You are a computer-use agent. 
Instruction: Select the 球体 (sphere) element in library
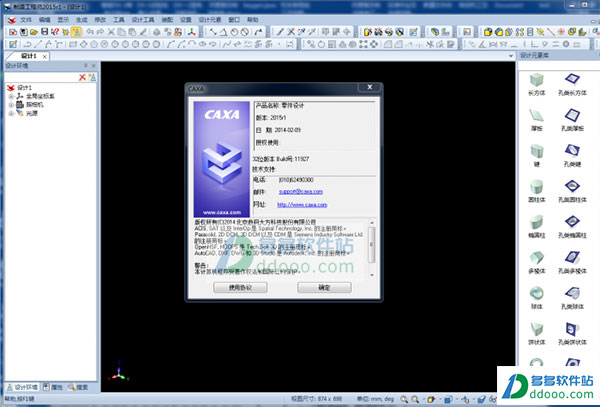(x=536, y=298)
